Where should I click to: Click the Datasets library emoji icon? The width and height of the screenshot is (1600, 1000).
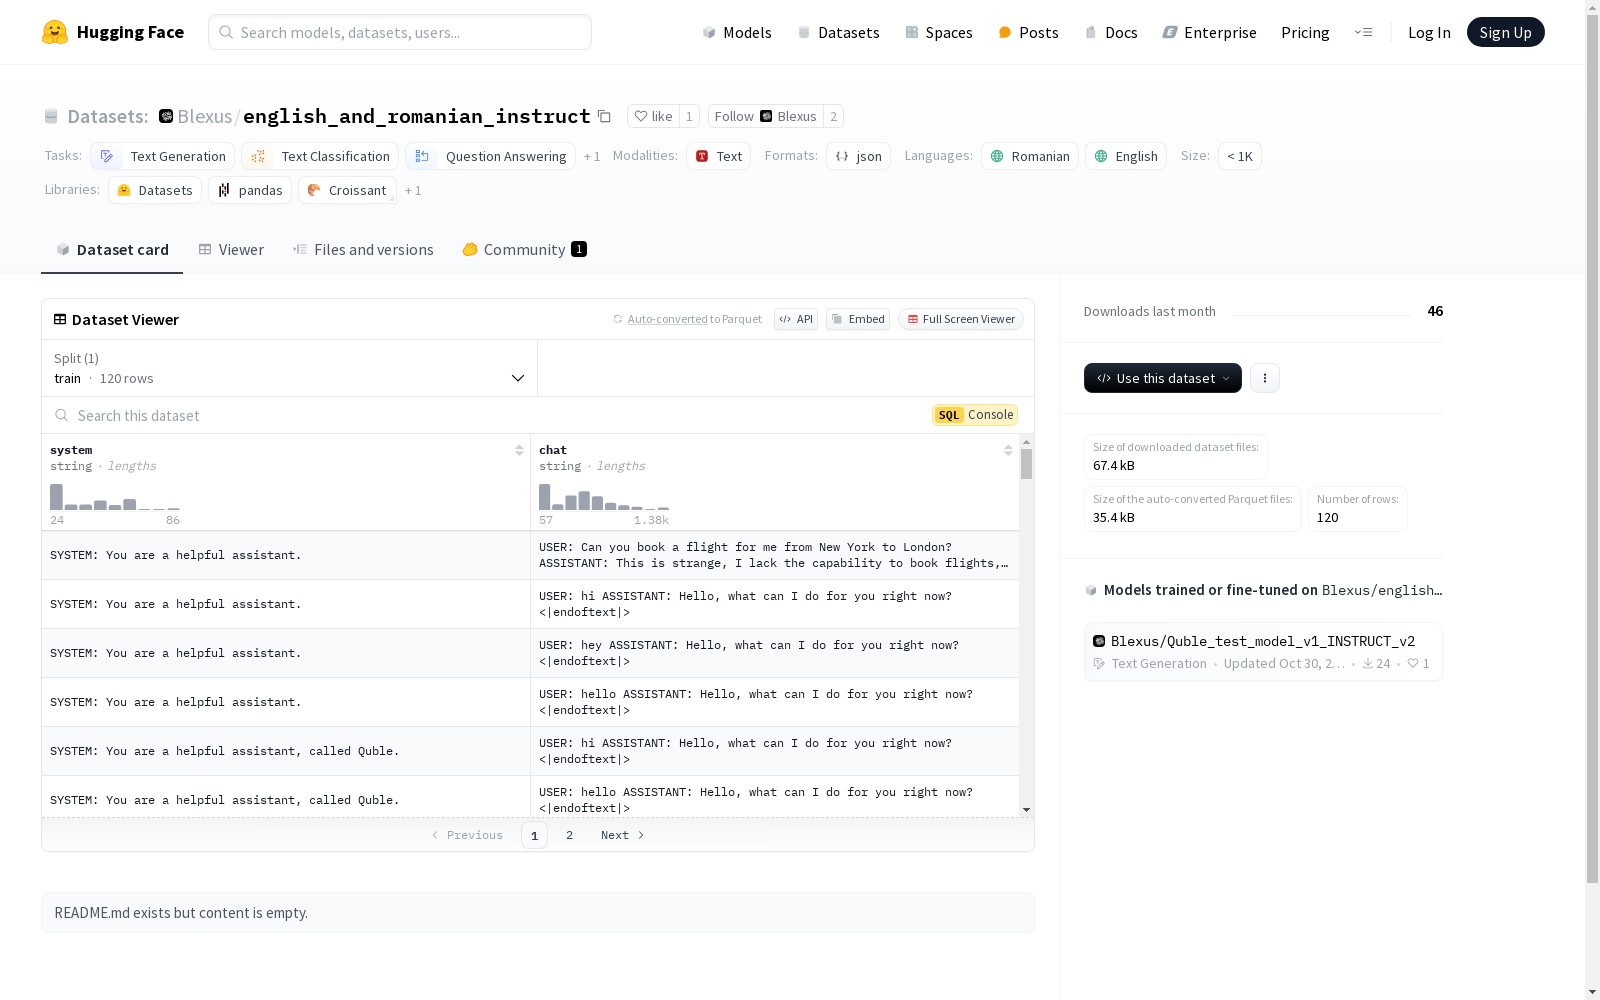click(x=124, y=190)
